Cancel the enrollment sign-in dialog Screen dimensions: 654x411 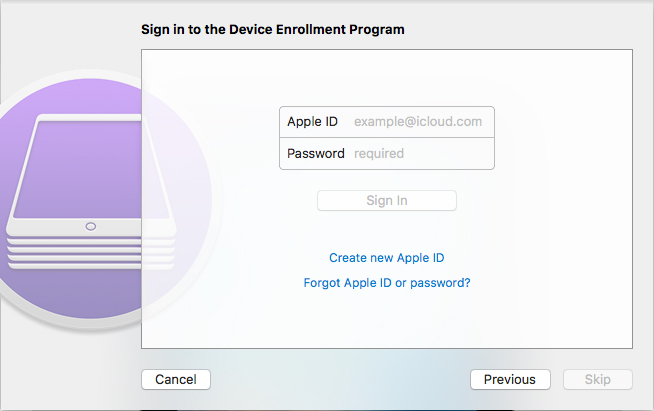(176, 380)
